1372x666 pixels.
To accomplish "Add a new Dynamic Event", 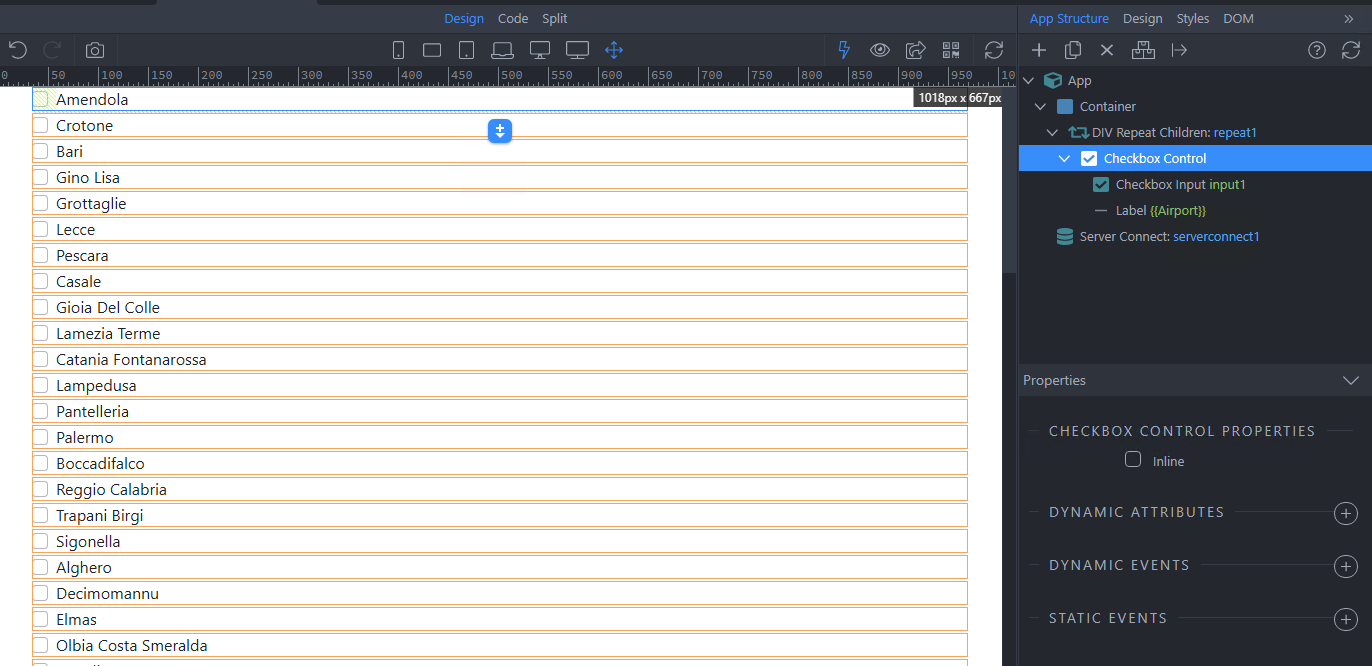I will click(x=1346, y=567).
